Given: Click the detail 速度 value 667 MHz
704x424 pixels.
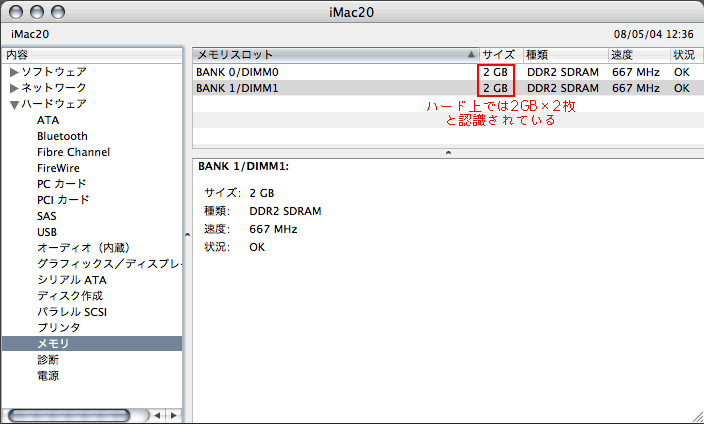Looking at the screenshot, I should click(273, 229).
